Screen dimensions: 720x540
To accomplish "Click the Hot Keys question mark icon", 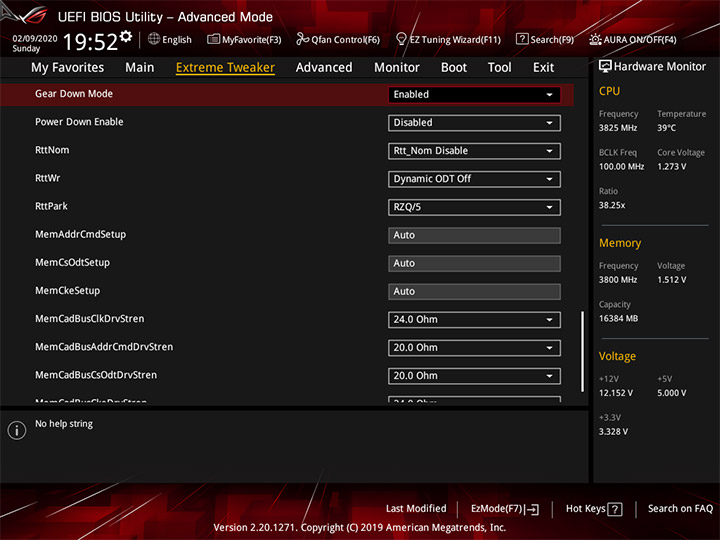I will 614,509.
